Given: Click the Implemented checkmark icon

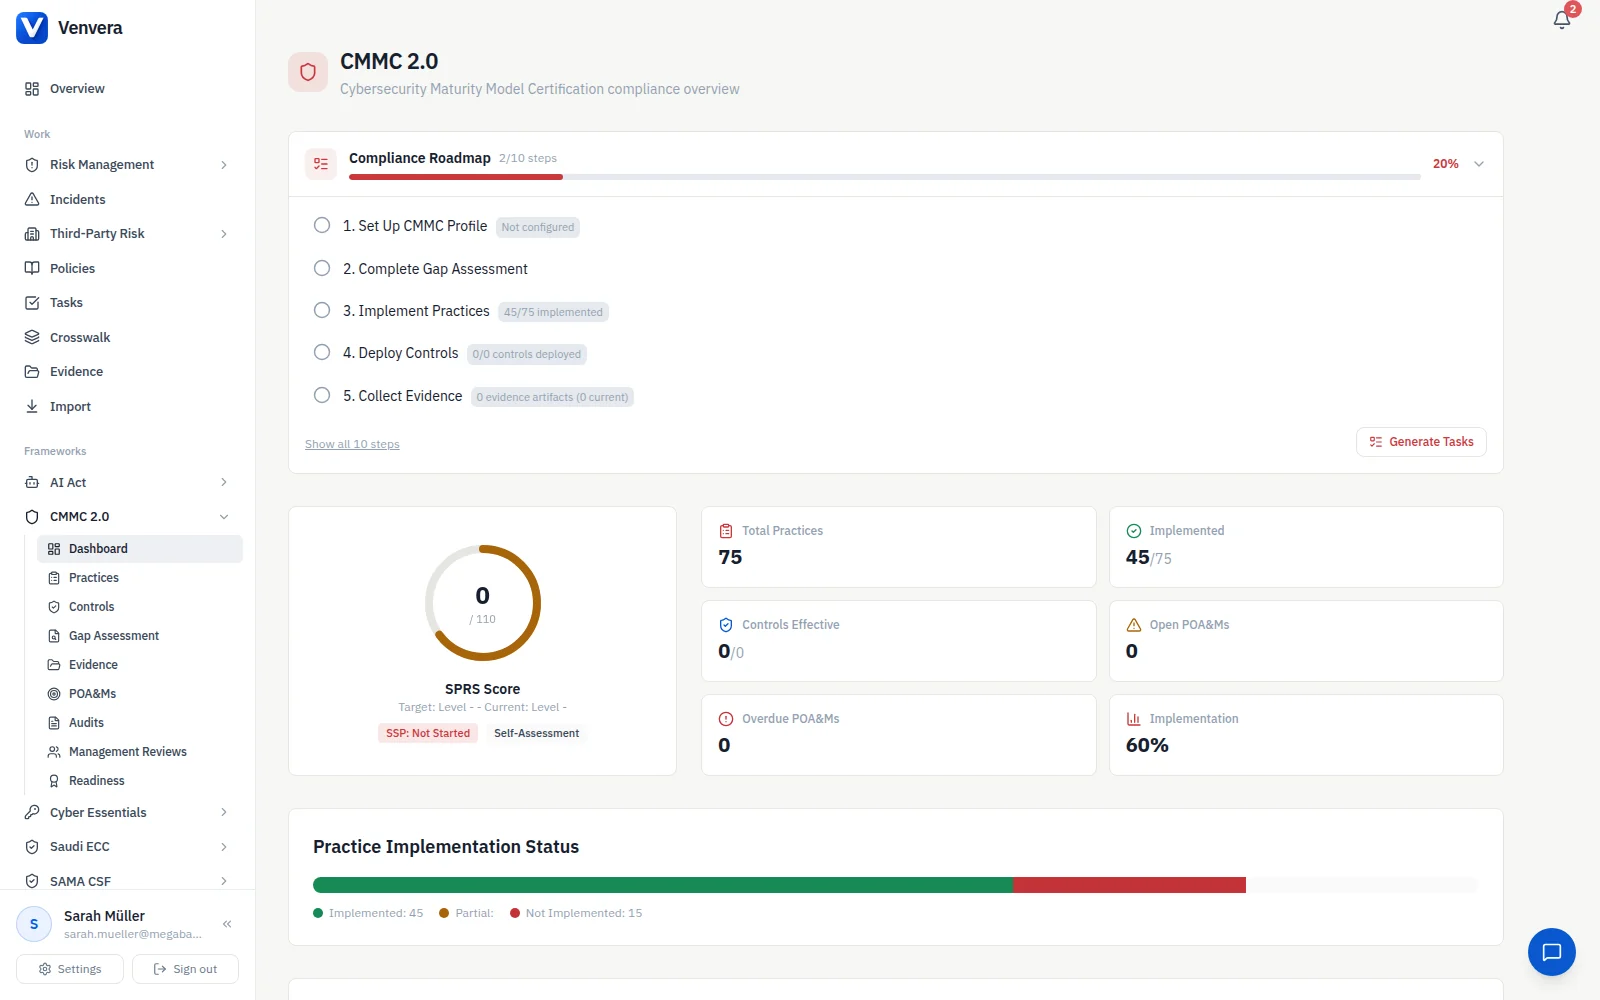Looking at the screenshot, I should pyautogui.click(x=1134, y=531).
